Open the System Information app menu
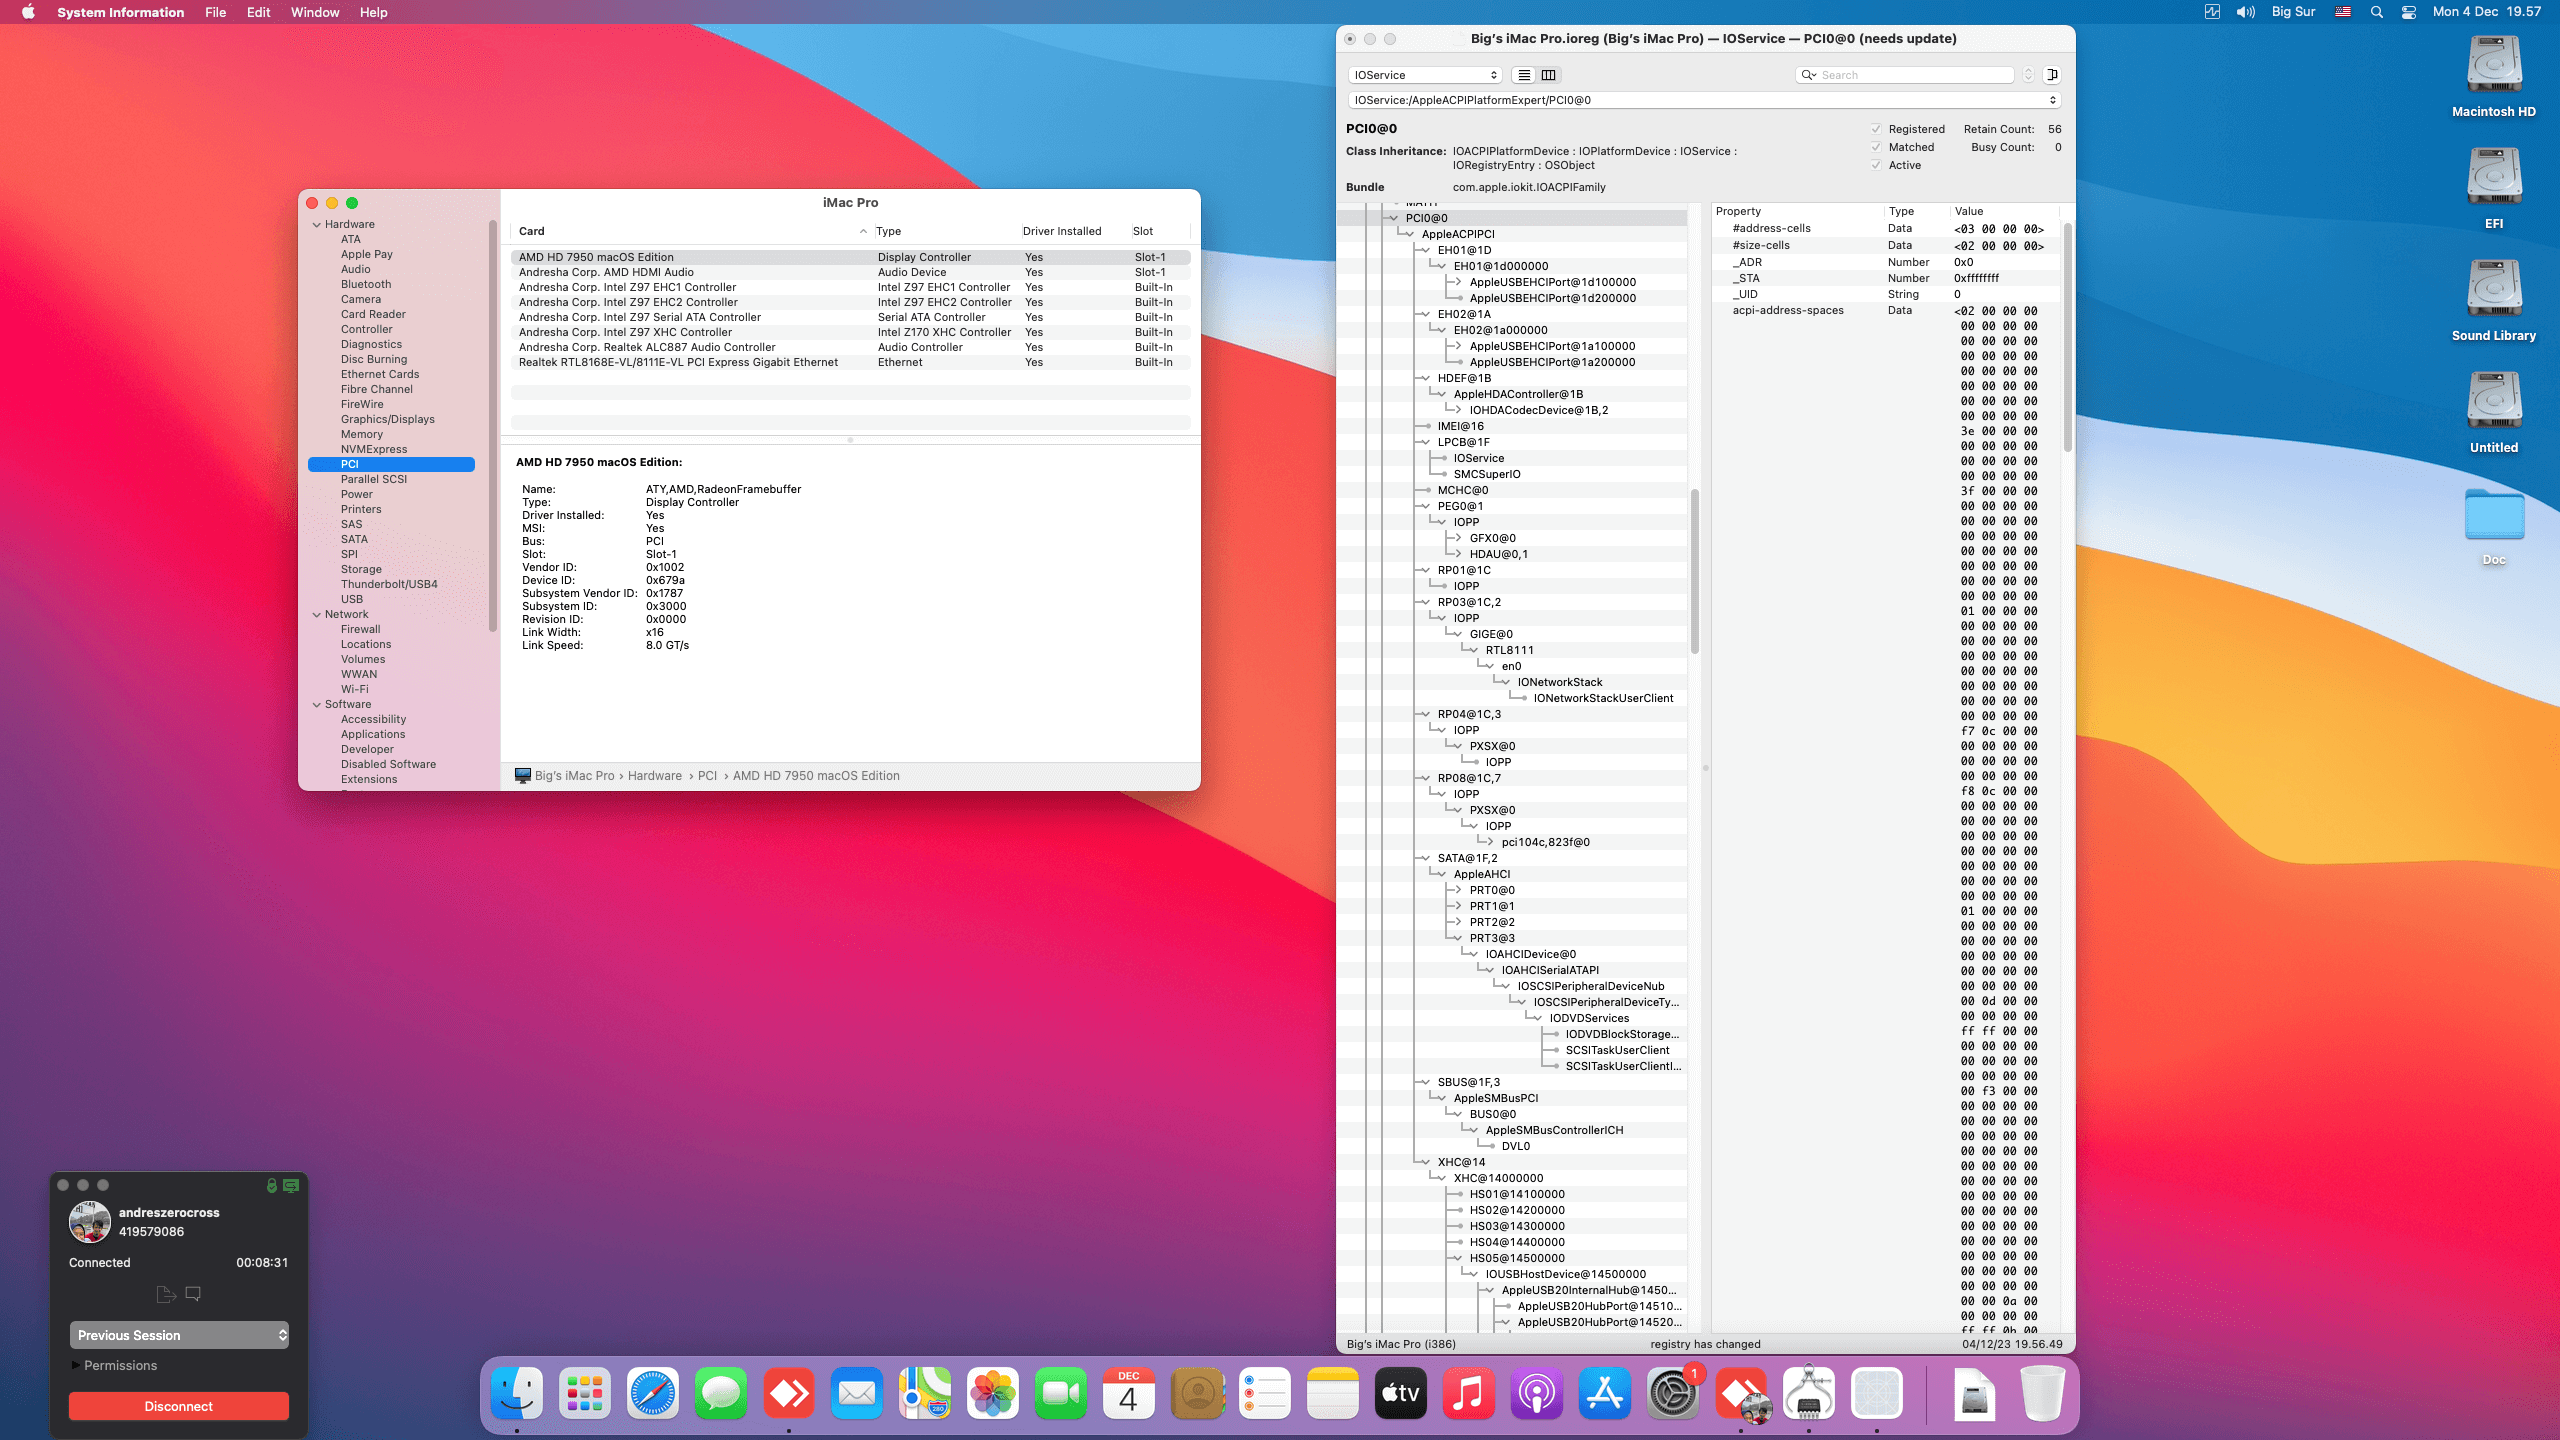The image size is (2560, 1440). point(120,12)
